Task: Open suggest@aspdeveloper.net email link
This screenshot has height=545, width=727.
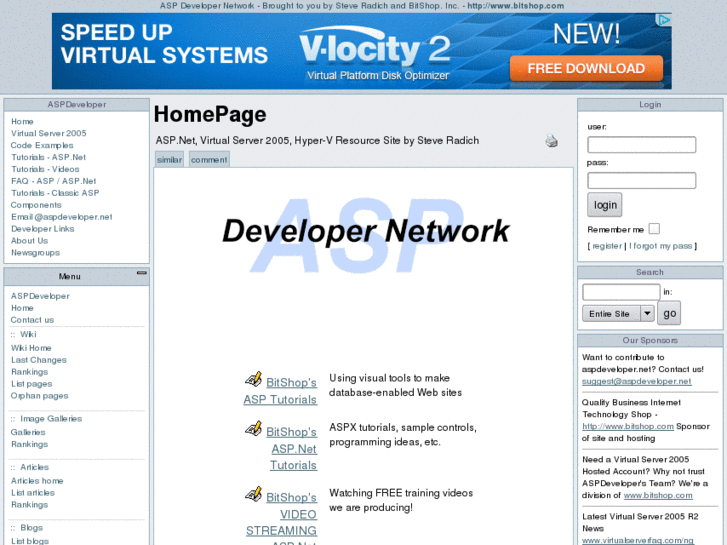Action: [x=637, y=381]
